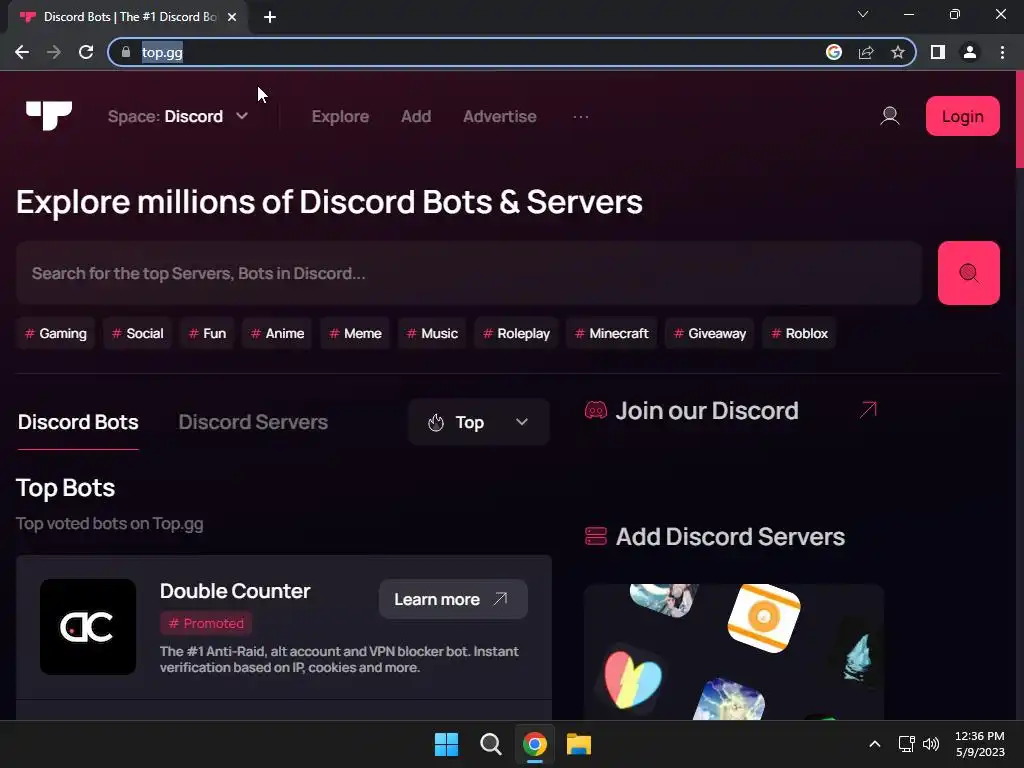Open the tab search chevron
This screenshot has height=768, width=1024.
863,14
